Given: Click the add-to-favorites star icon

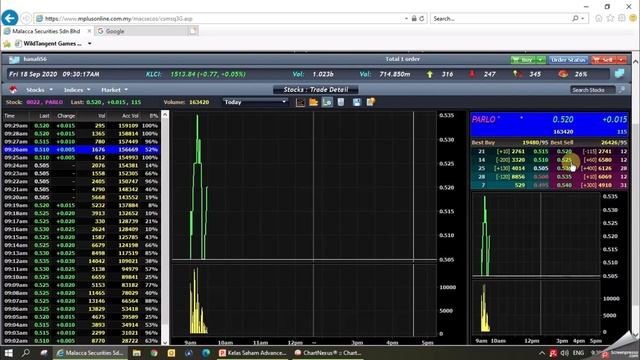Looking at the screenshot, I should 7,44.
